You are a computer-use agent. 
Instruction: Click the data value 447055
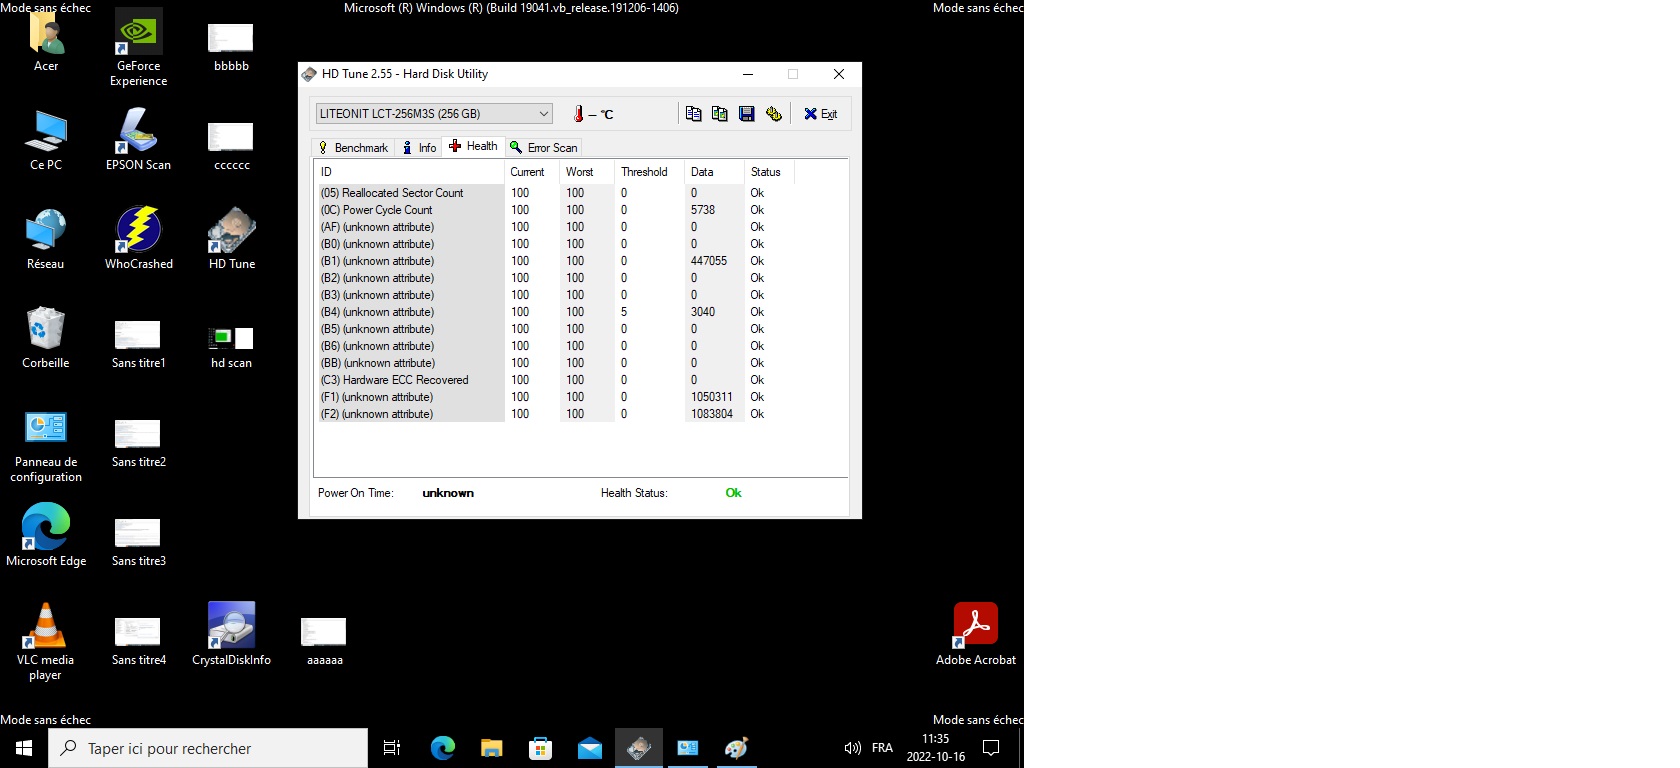click(709, 261)
